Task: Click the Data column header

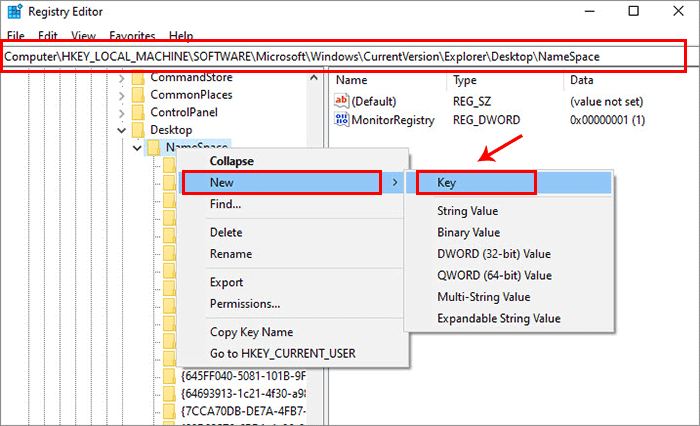Action: [582, 80]
